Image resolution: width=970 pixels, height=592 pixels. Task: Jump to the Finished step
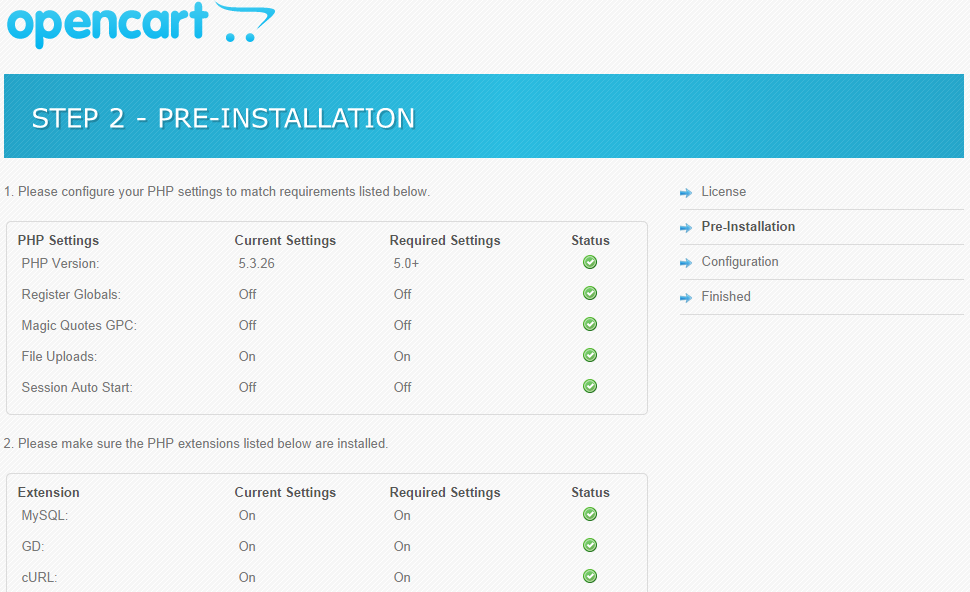[x=726, y=297]
